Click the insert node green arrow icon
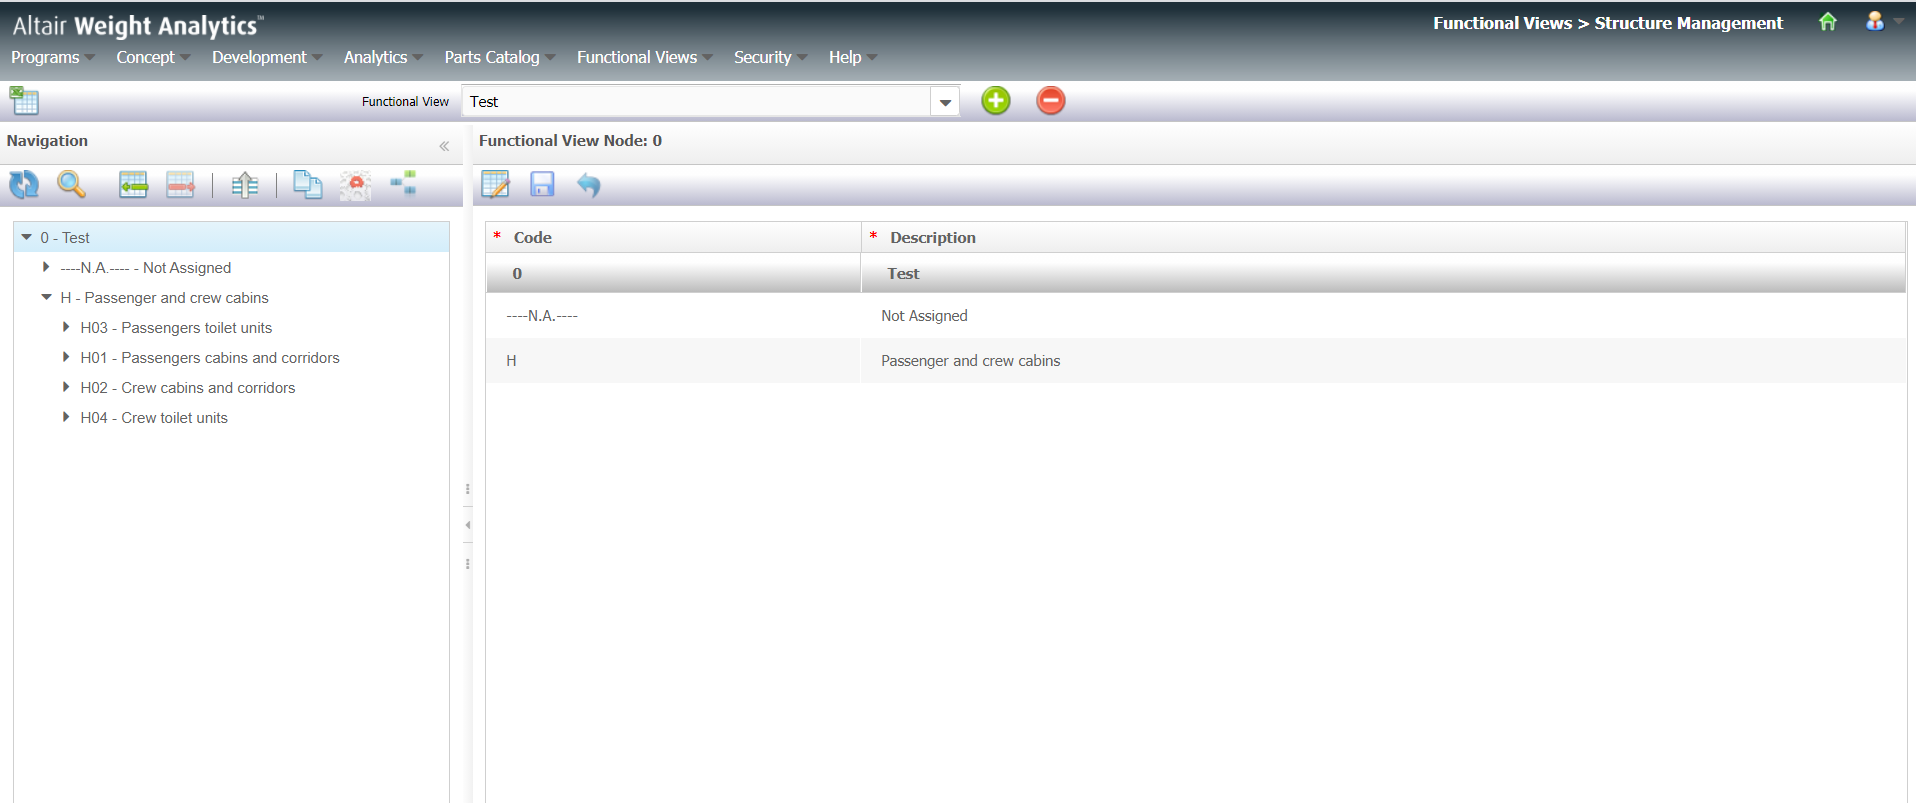 (133, 185)
